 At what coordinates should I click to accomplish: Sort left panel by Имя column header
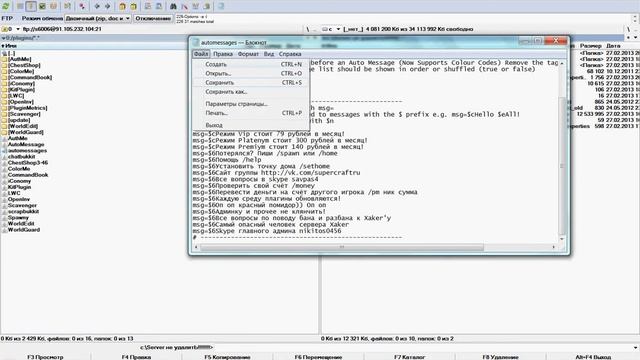tap(11, 46)
